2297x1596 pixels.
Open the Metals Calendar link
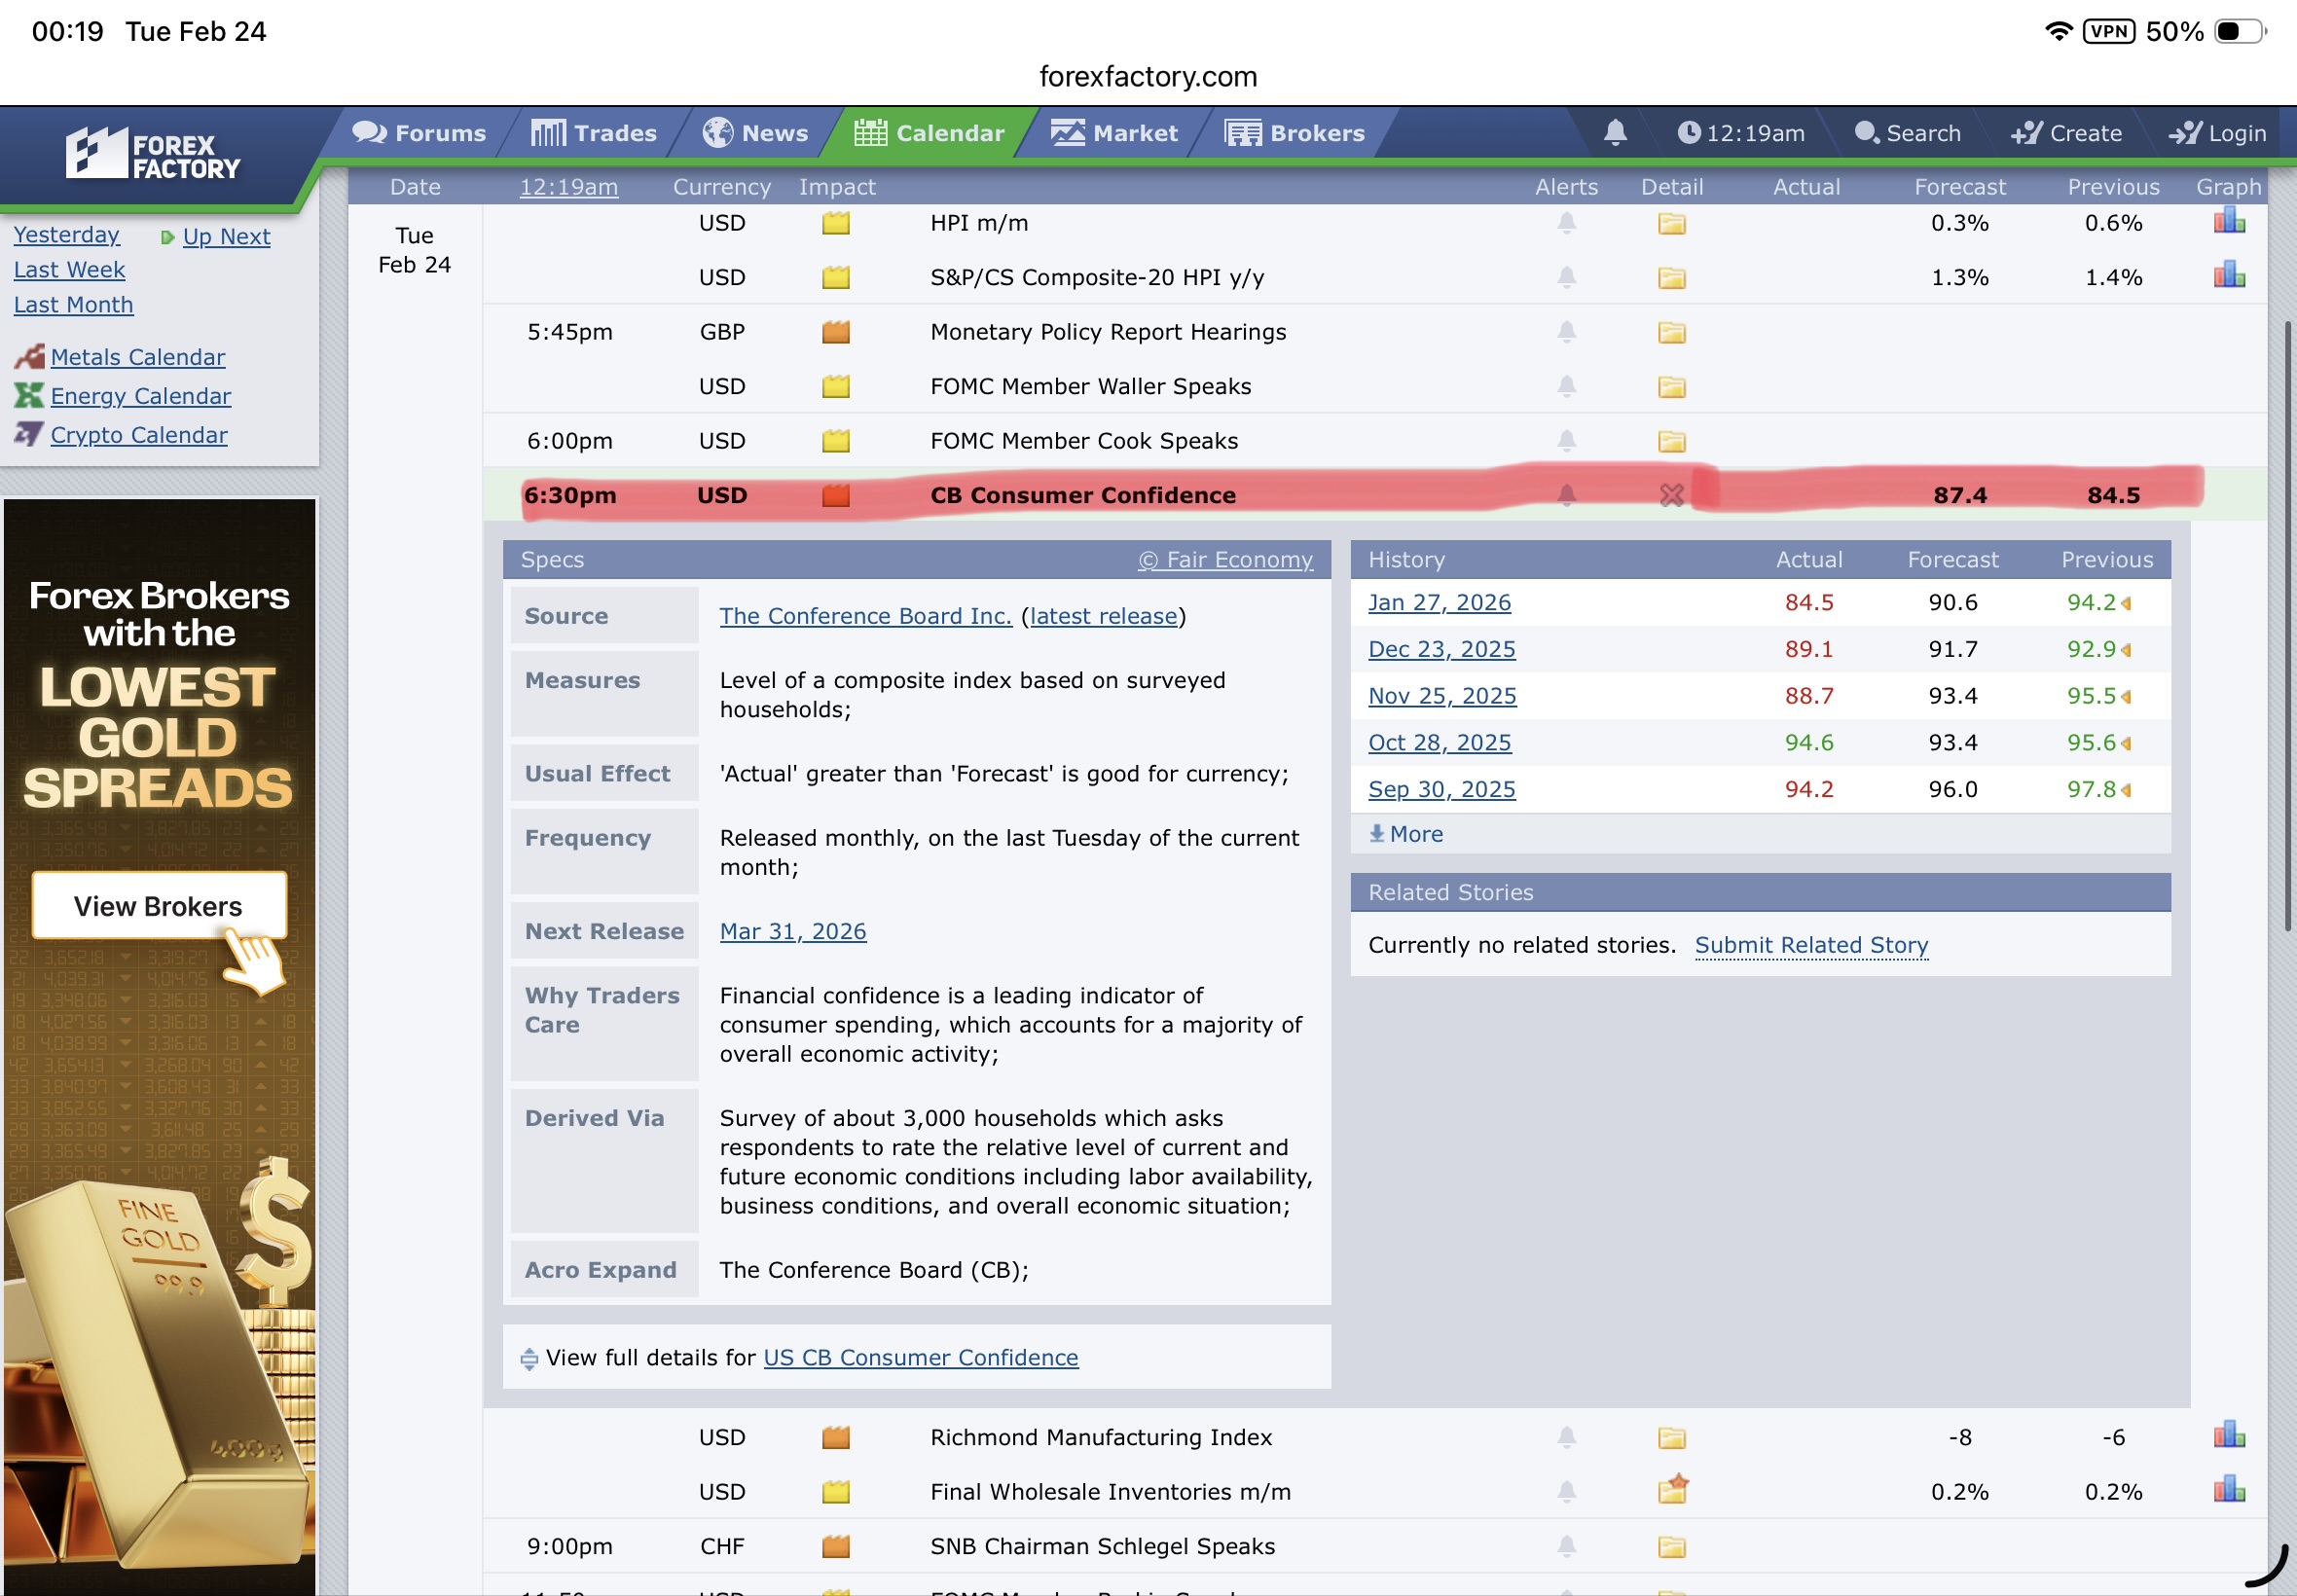pyautogui.click(x=137, y=357)
